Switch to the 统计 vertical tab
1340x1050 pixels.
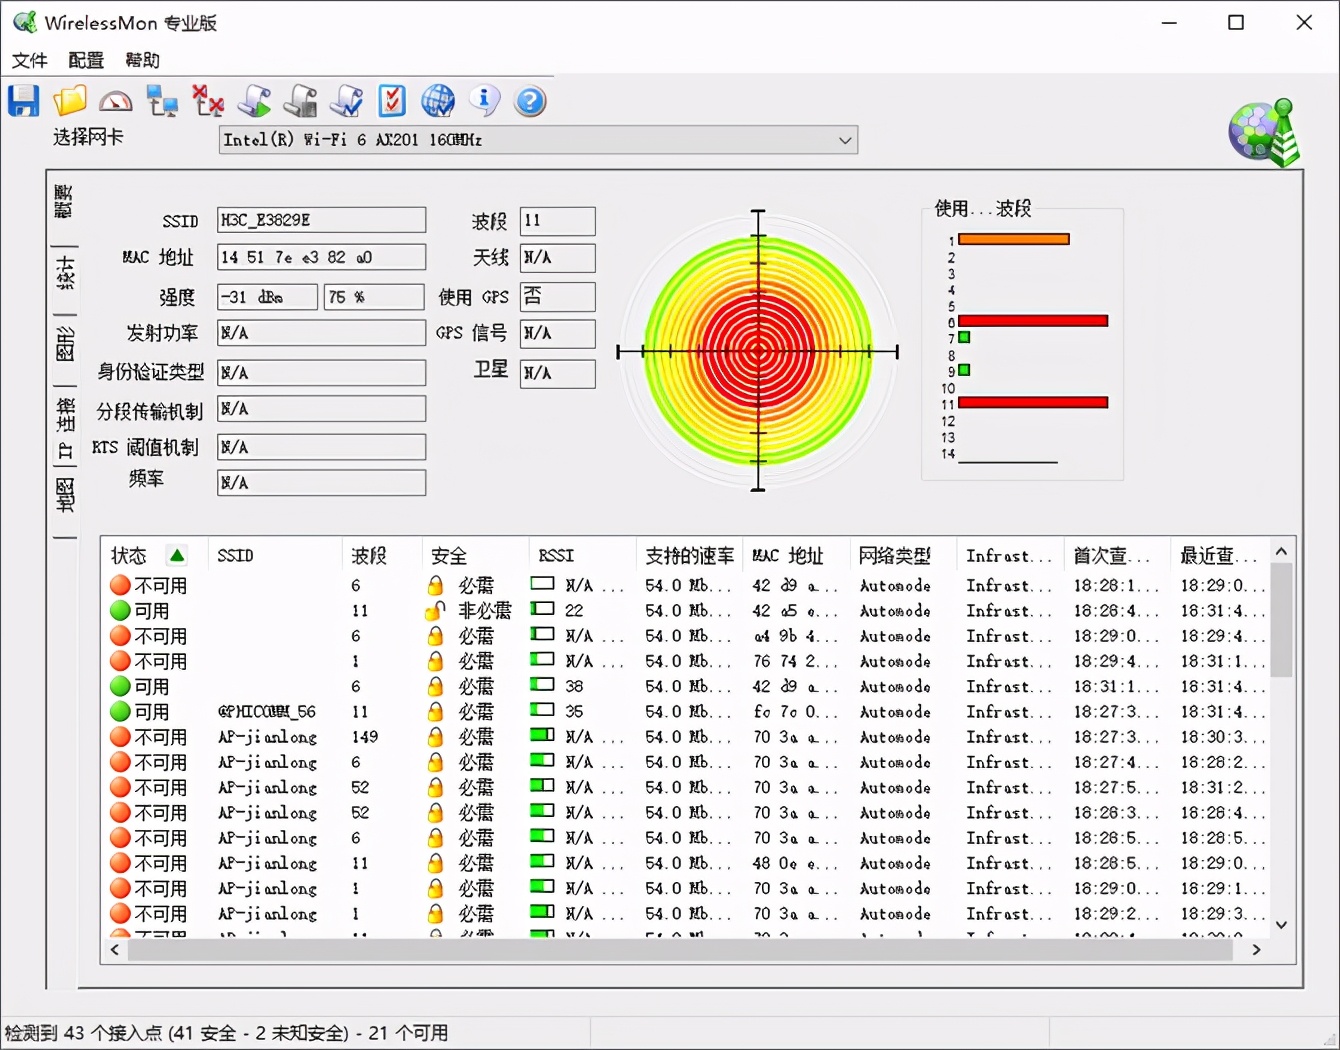click(x=65, y=272)
